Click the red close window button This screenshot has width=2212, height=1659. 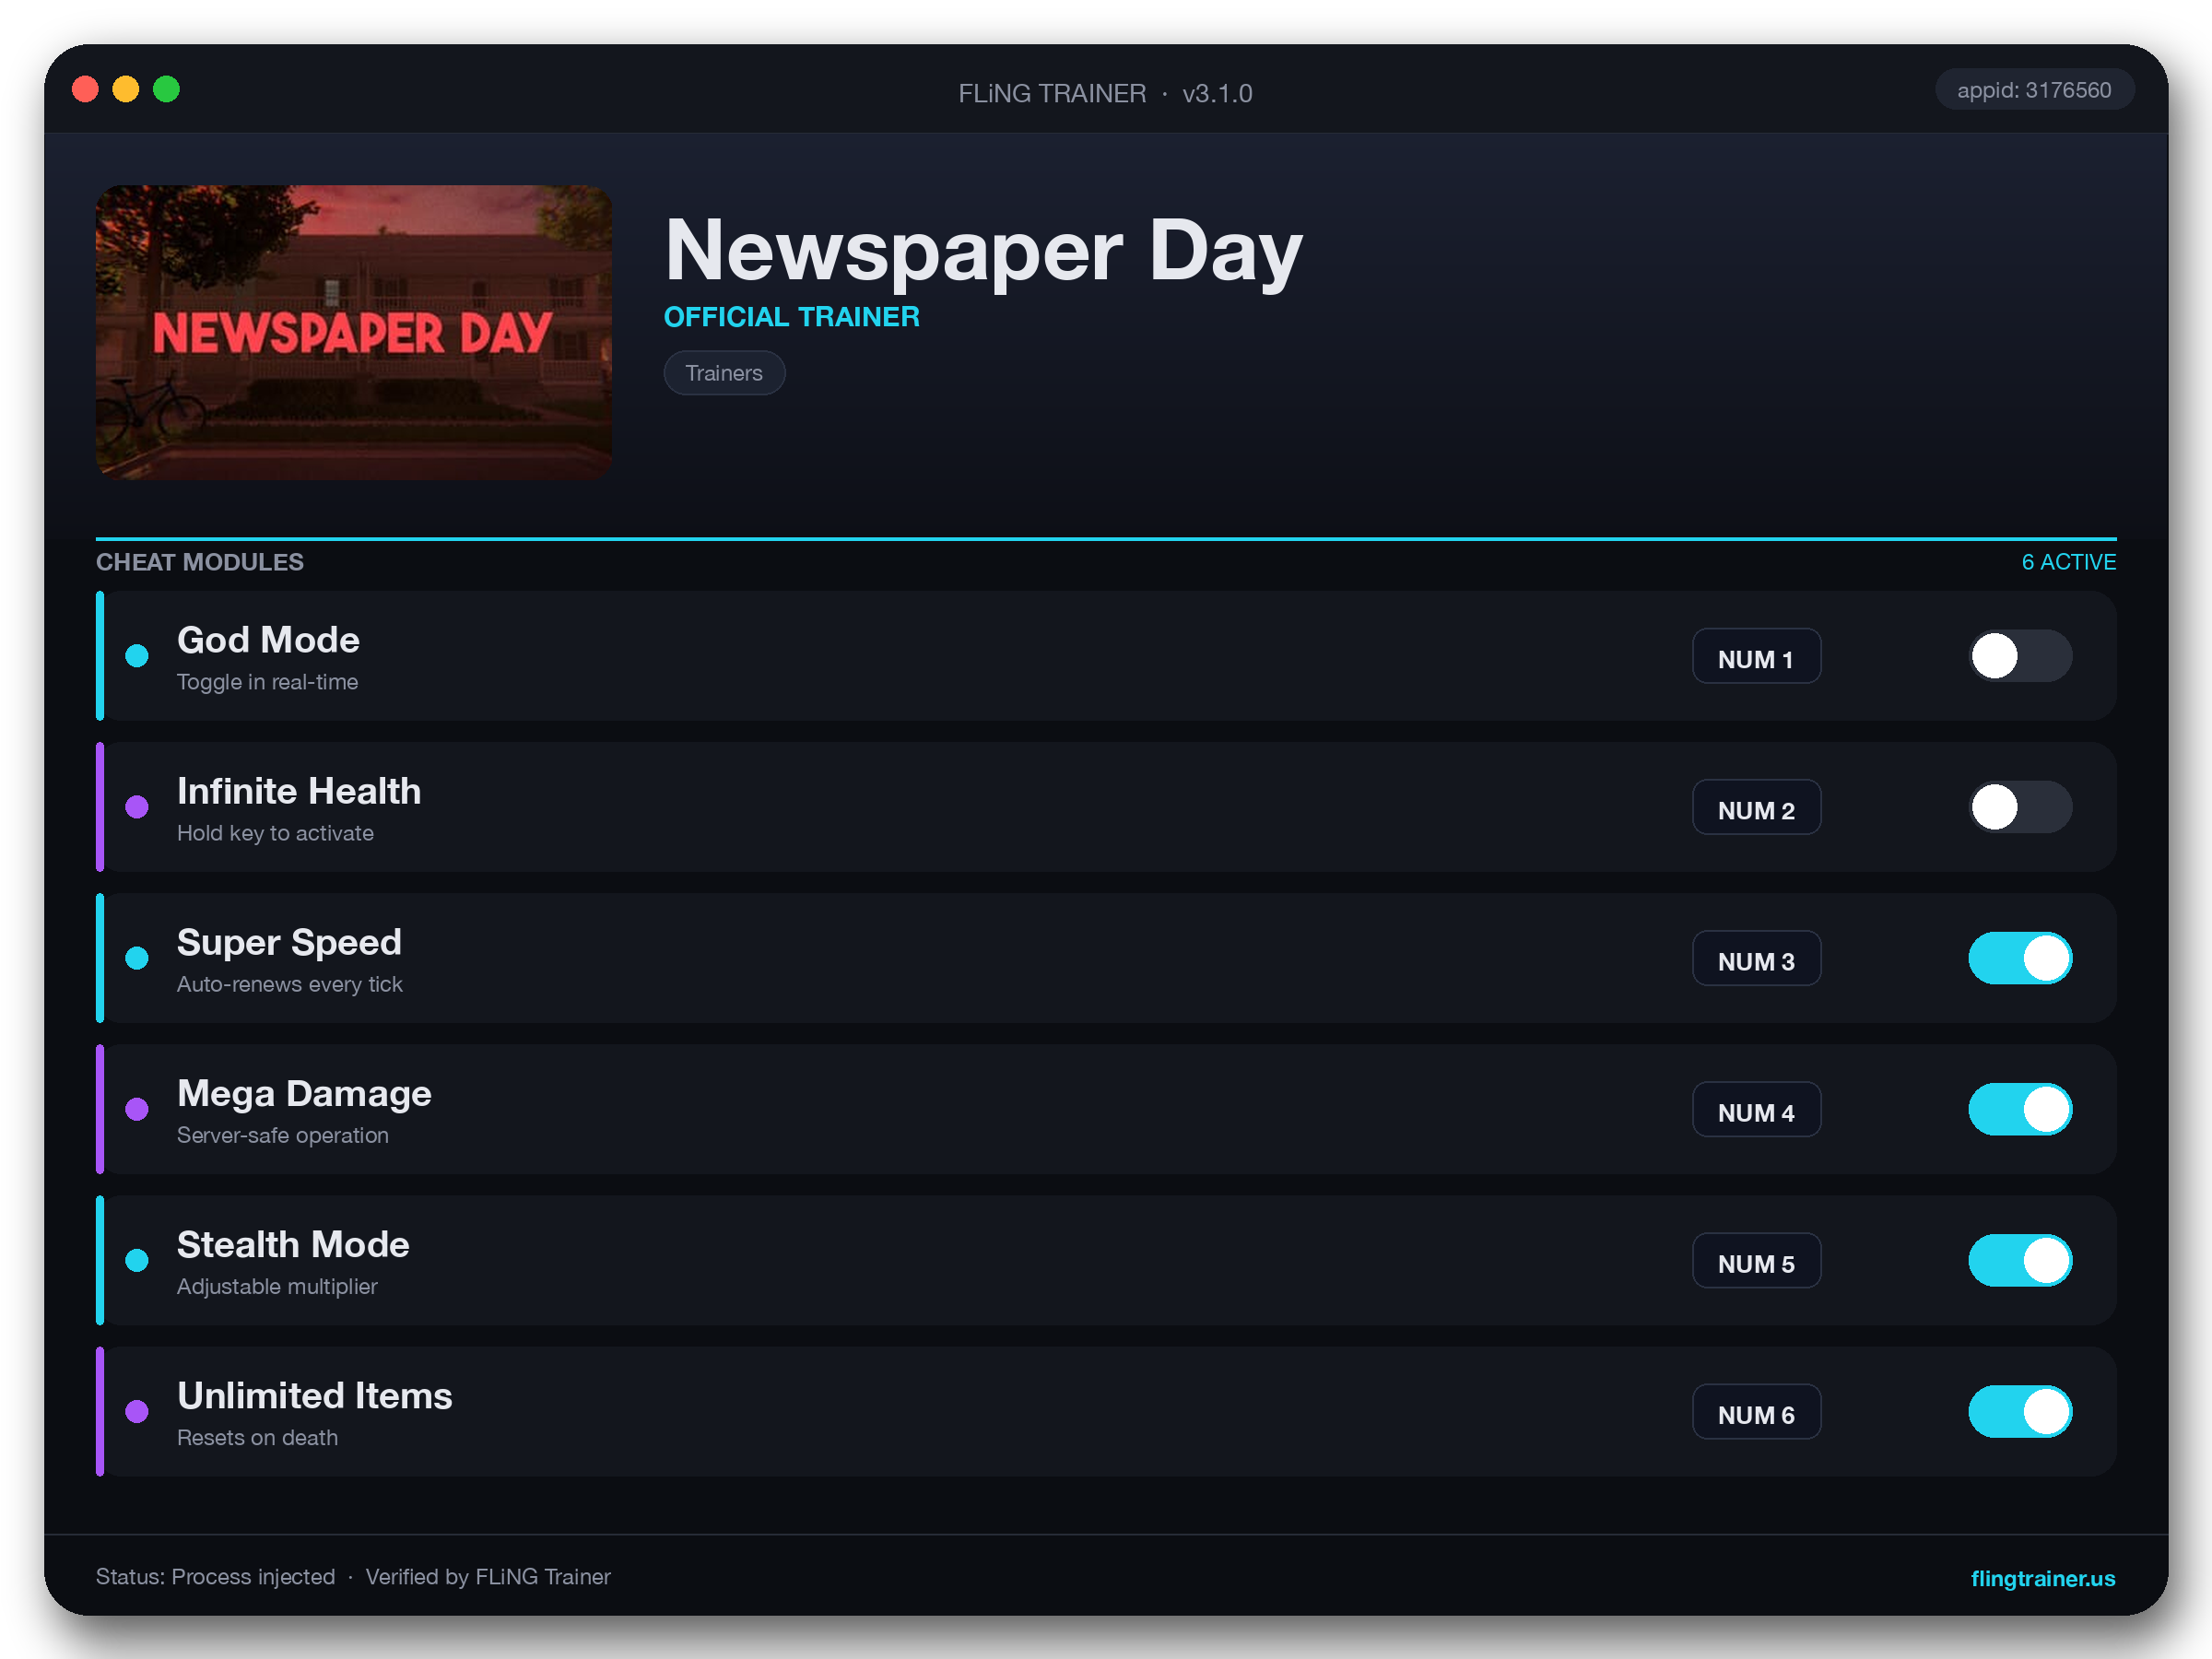(x=86, y=90)
